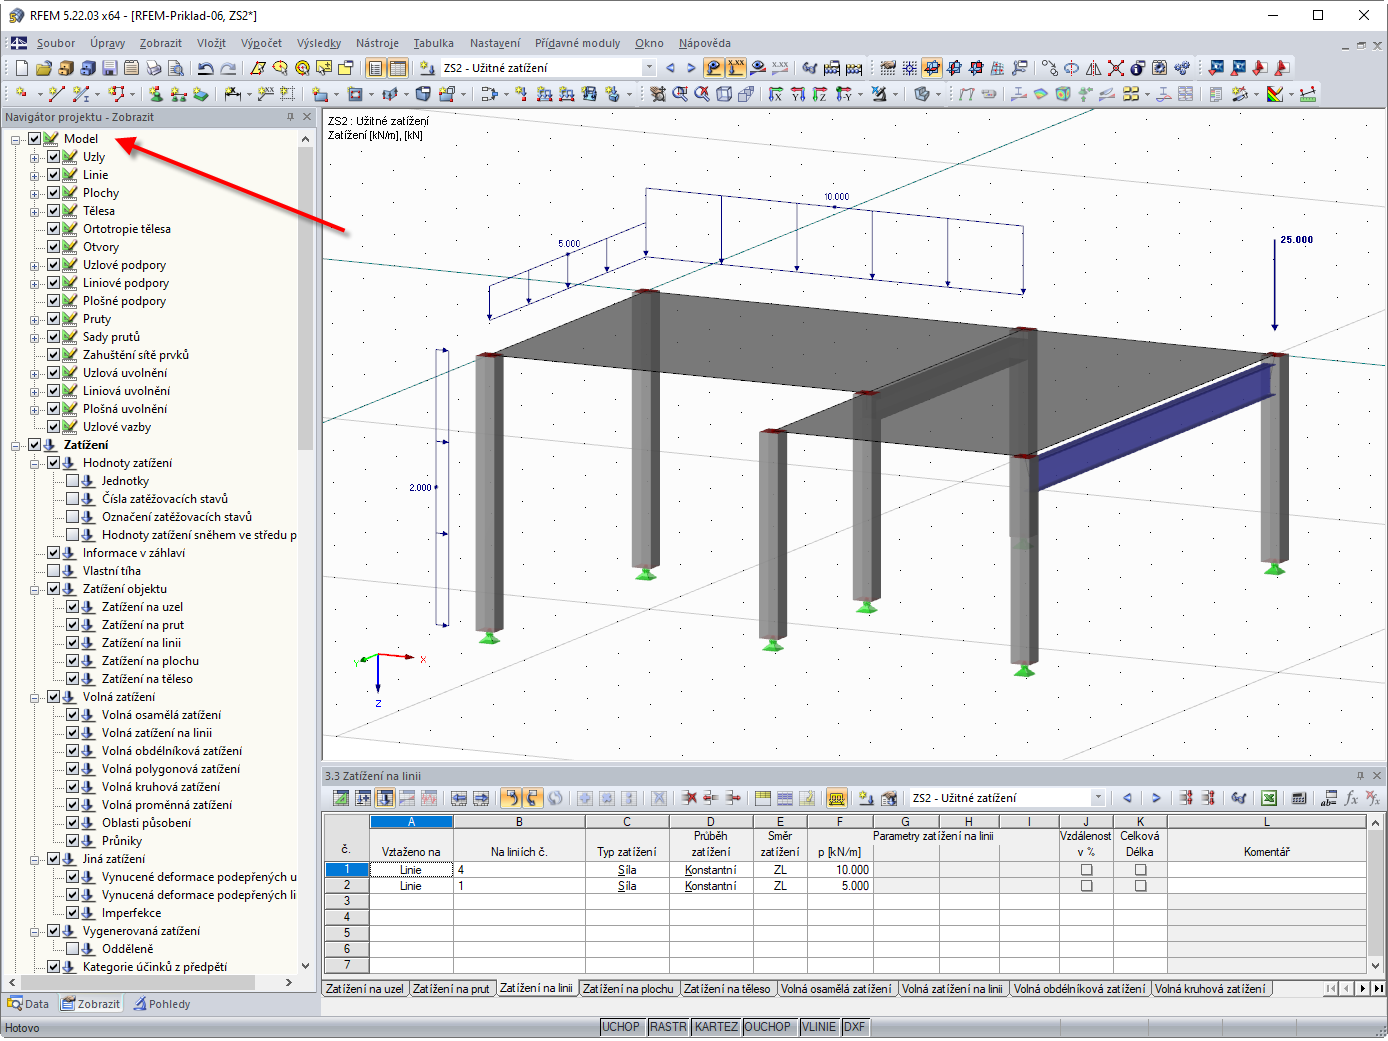
Task: Enable the Jednotky checkbox
Action: [73, 481]
